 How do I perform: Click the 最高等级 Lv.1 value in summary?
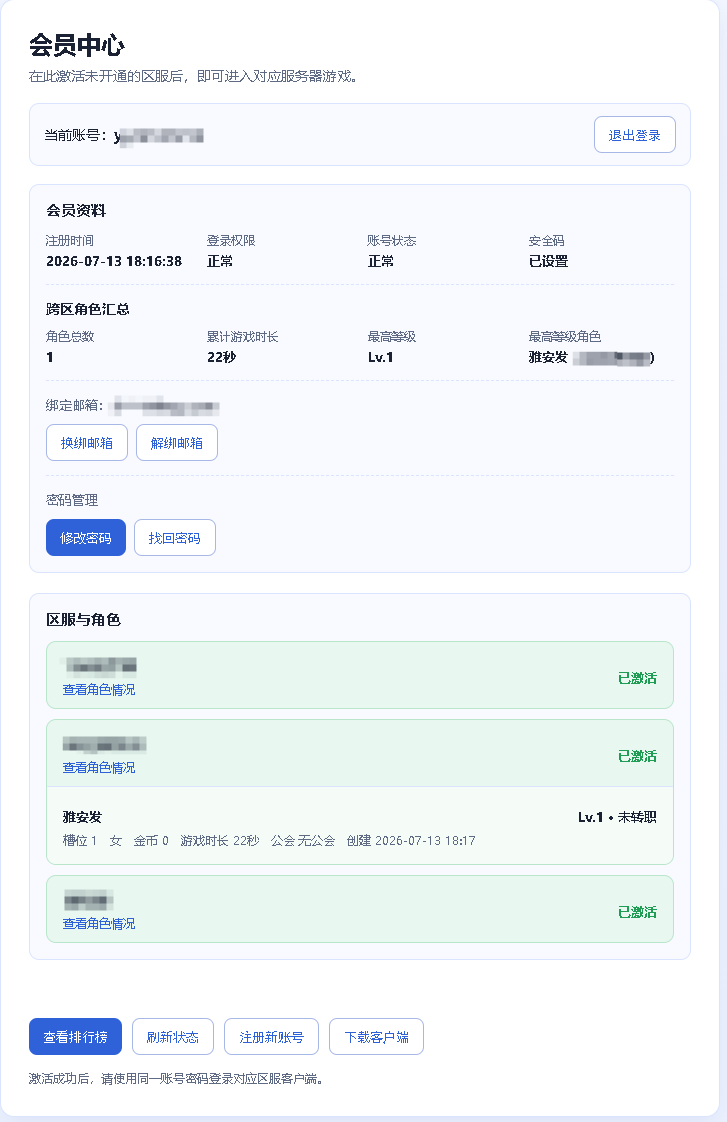[x=380, y=357]
